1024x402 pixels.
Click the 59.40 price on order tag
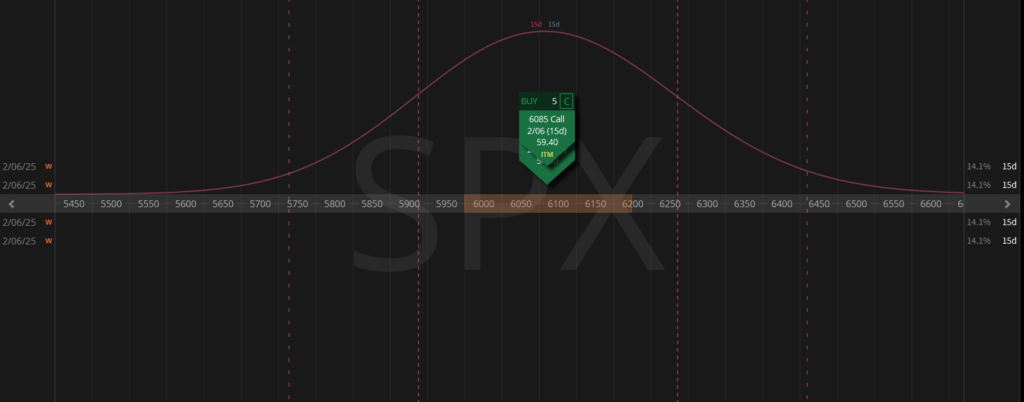[546, 142]
